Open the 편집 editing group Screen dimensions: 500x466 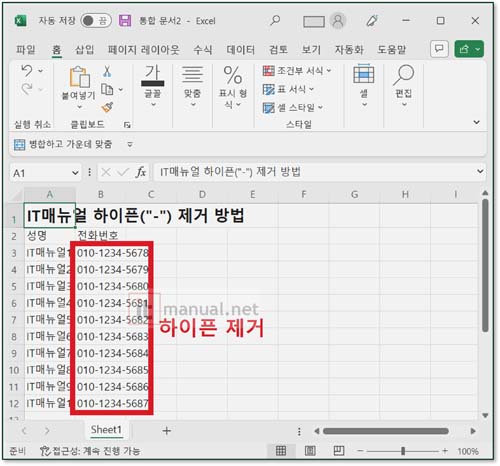[x=404, y=86]
